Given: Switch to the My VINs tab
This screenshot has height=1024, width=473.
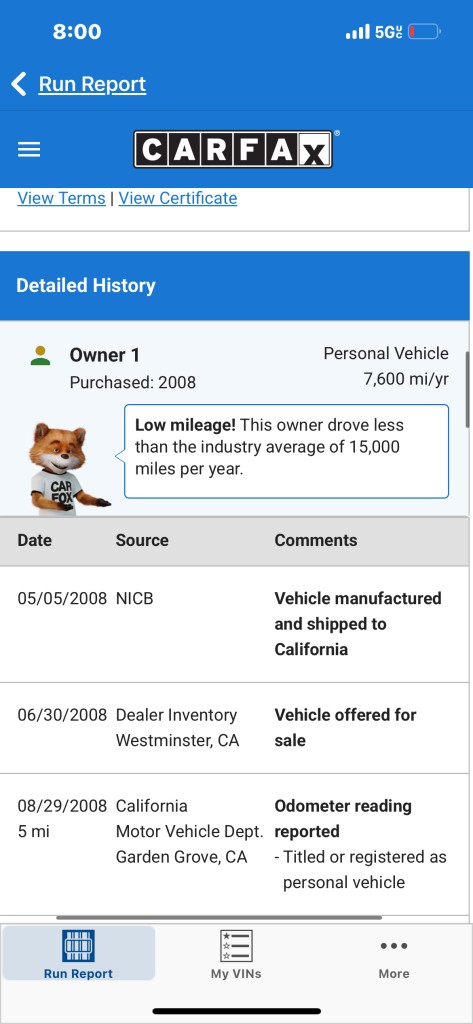Looking at the screenshot, I should click(x=236, y=953).
